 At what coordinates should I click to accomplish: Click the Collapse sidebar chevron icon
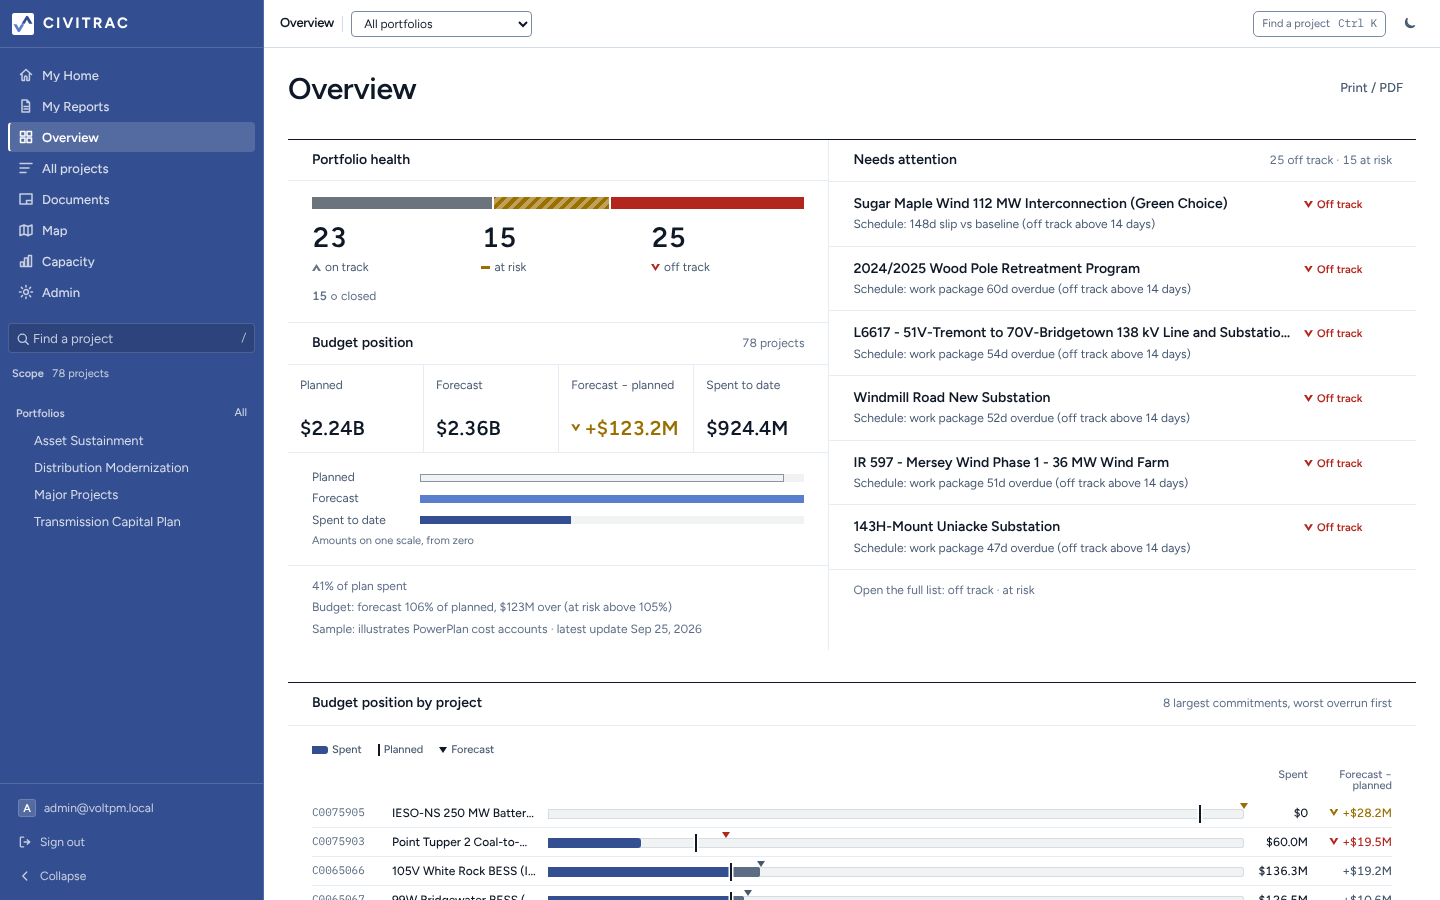(x=26, y=876)
